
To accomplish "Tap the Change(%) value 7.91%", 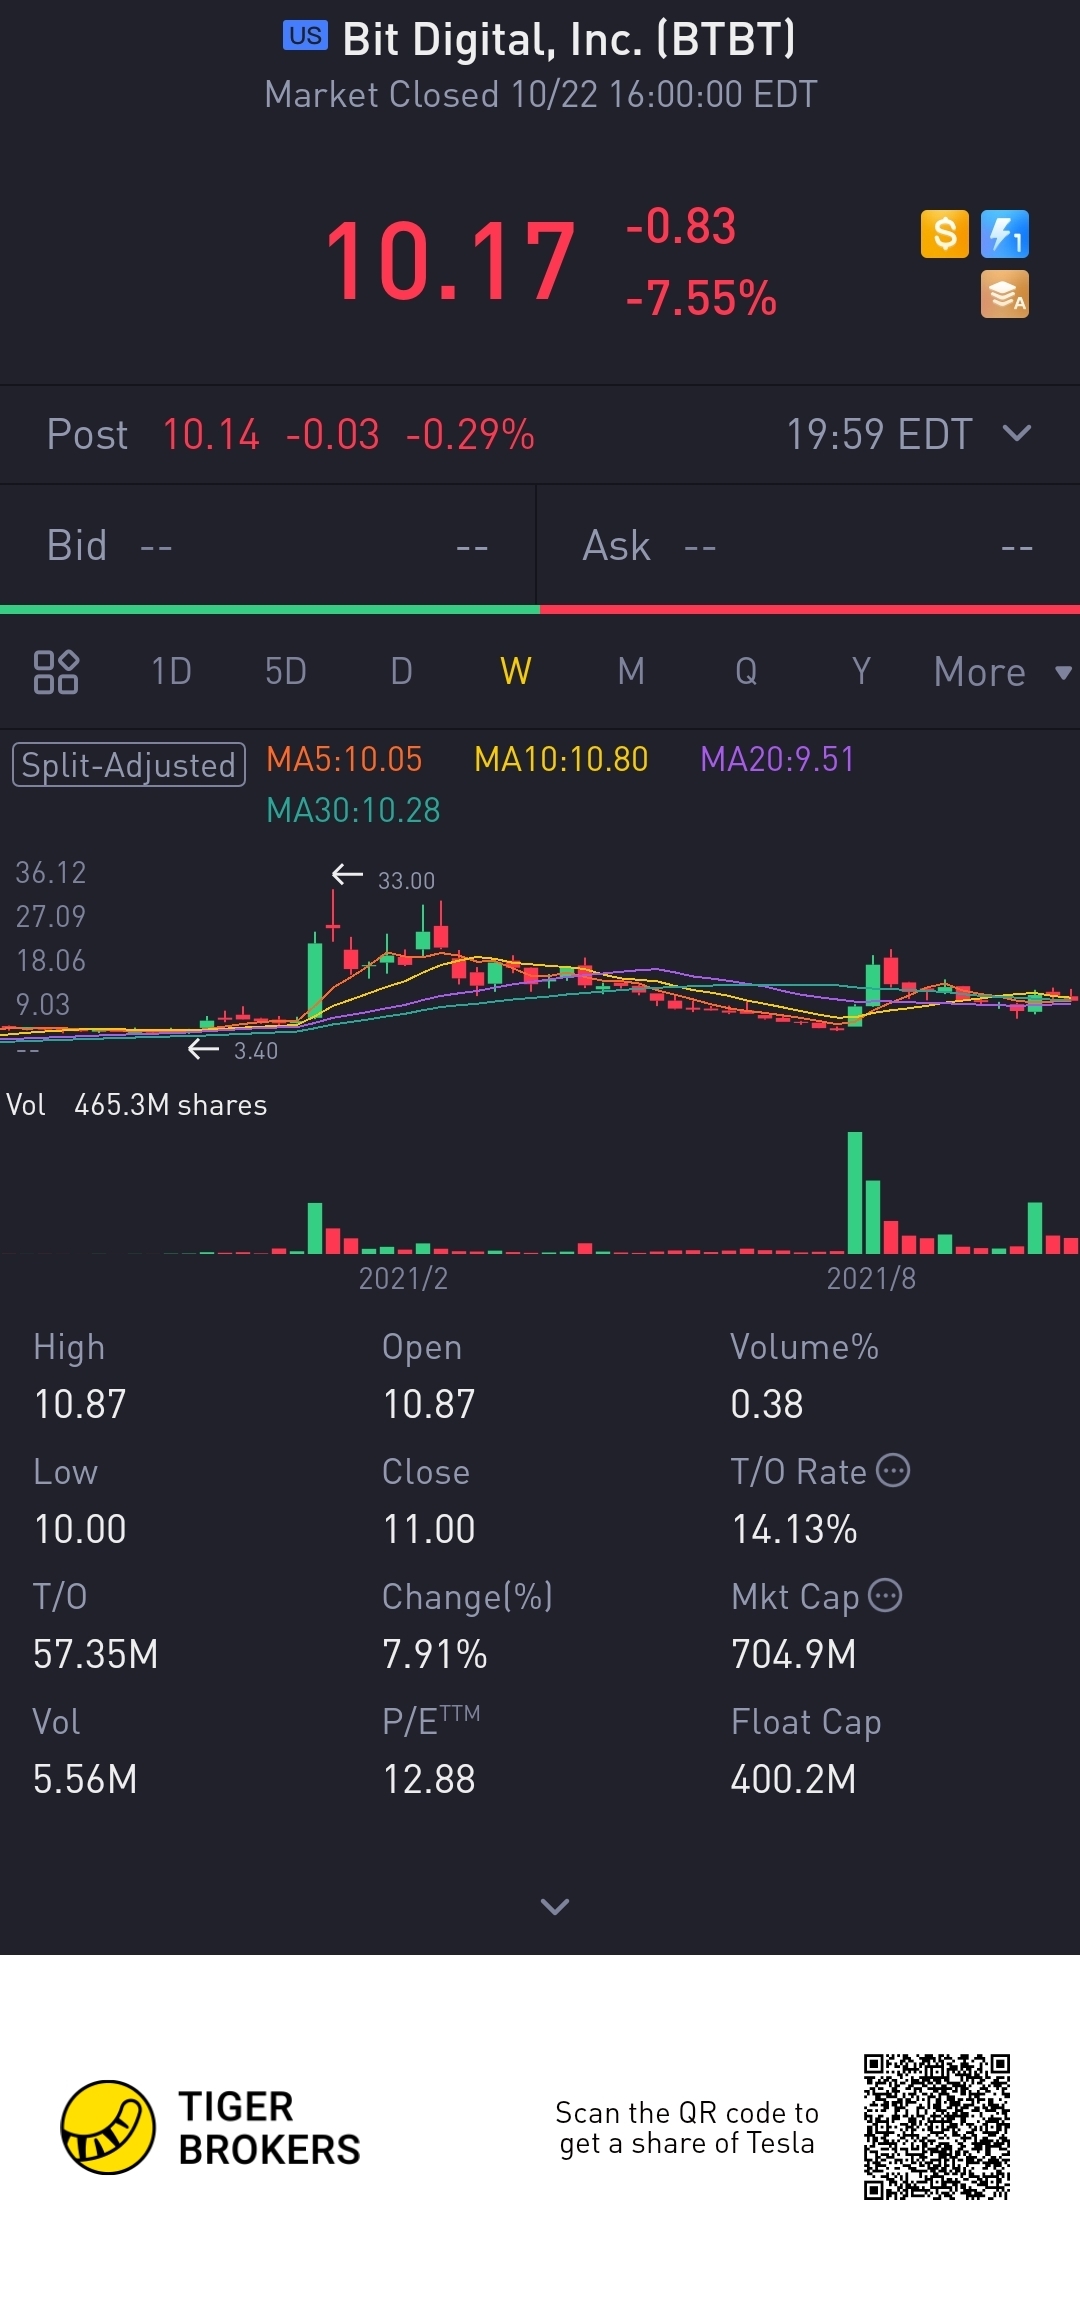I will 435,1654.
